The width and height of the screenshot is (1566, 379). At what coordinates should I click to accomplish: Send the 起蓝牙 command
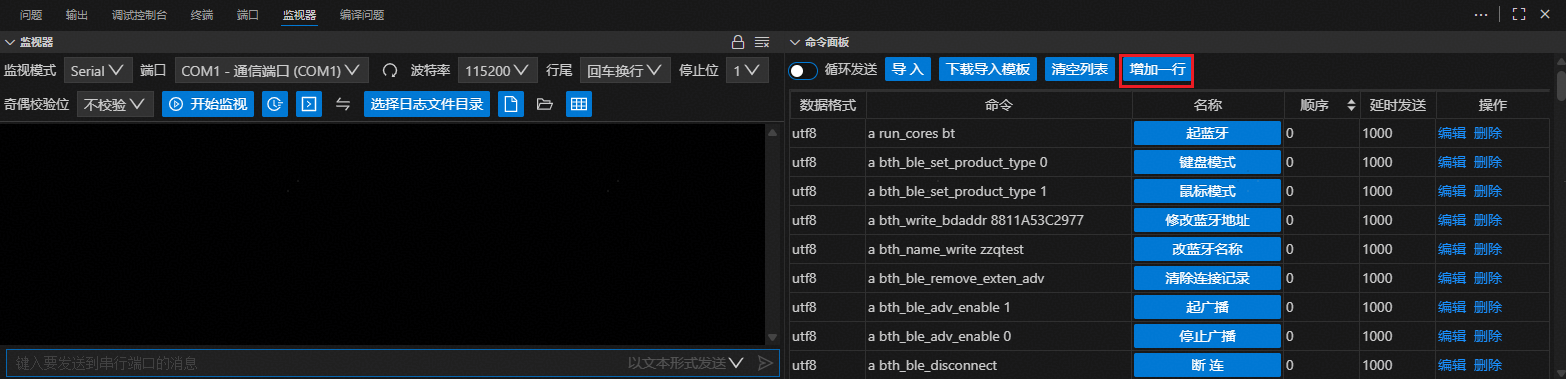(x=1207, y=133)
